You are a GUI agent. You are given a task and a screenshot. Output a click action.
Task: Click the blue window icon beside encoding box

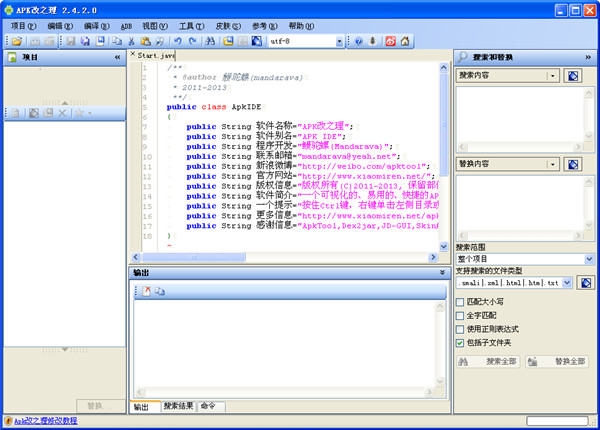pos(257,41)
